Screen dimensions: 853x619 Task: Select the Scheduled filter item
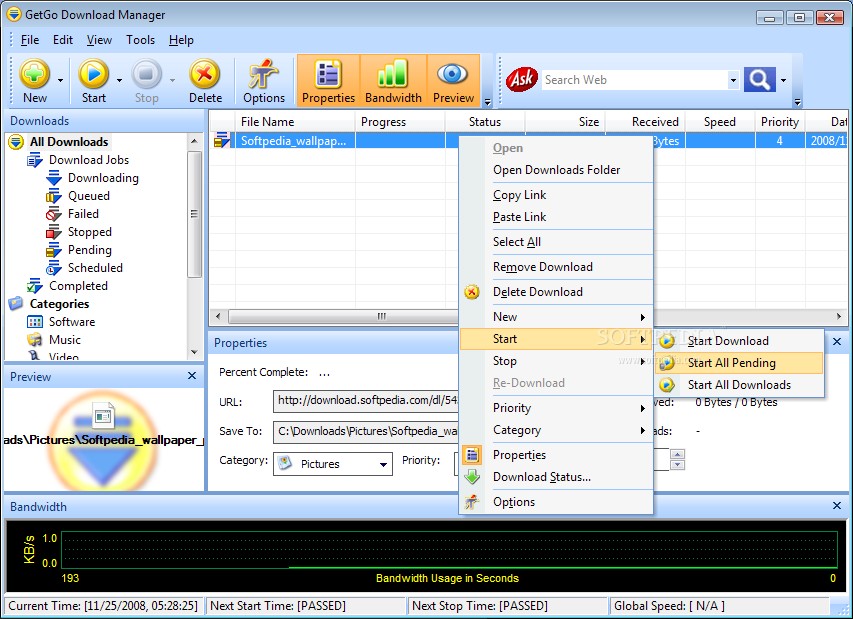pyautogui.click(x=95, y=268)
